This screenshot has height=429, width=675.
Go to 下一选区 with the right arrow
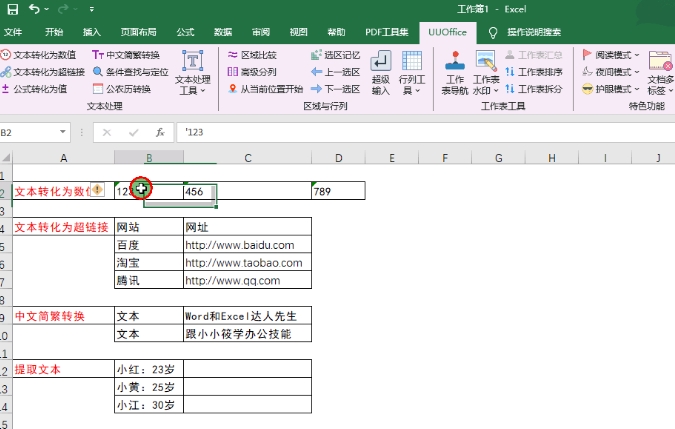point(335,89)
